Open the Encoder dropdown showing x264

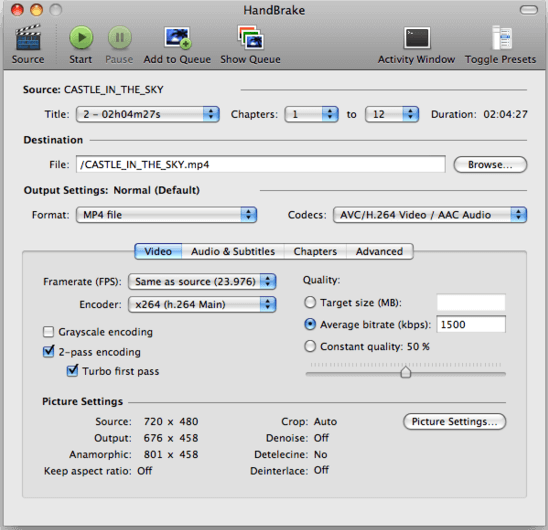(x=202, y=304)
